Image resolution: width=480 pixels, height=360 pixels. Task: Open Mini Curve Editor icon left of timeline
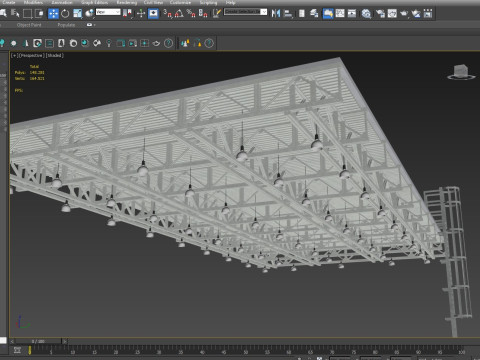pyautogui.click(x=17, y=350)
